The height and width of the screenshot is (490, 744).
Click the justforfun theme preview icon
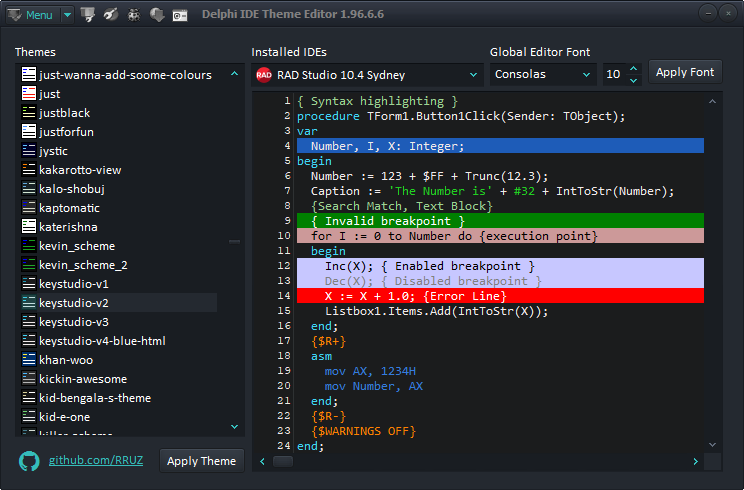click(x=29, y=131)
